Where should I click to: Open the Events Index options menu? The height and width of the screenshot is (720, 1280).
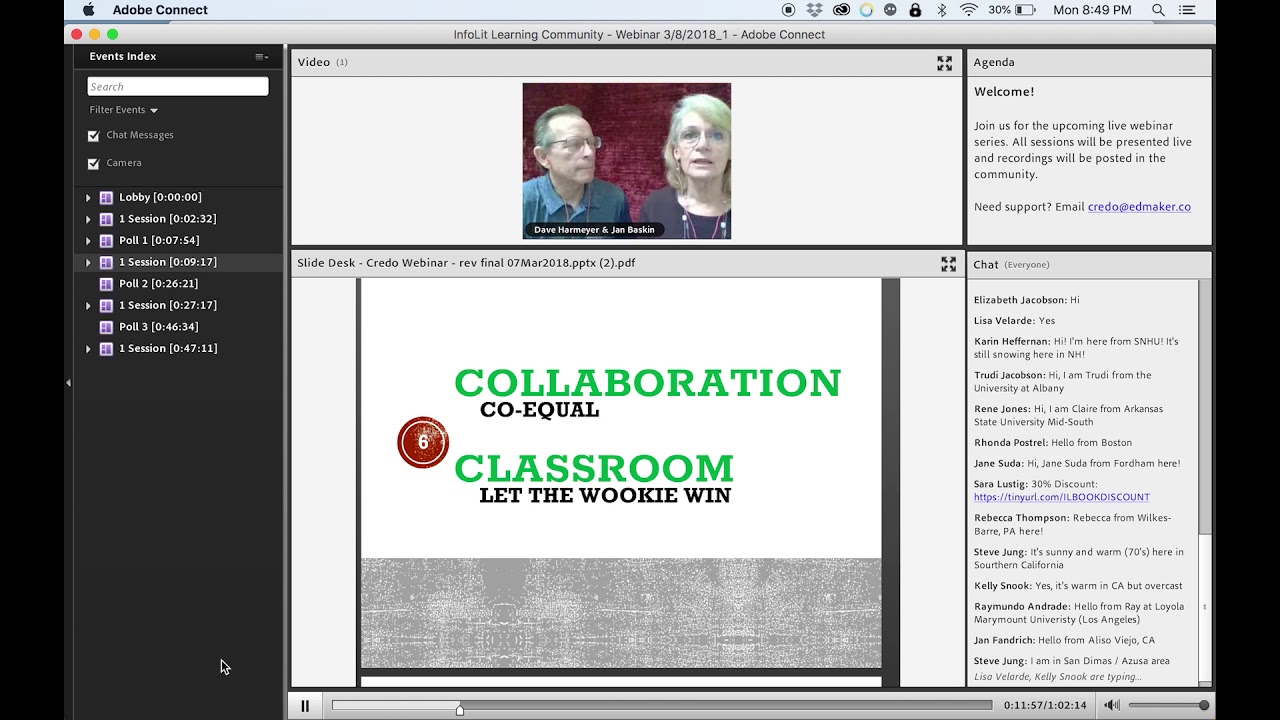coord(261,57)
